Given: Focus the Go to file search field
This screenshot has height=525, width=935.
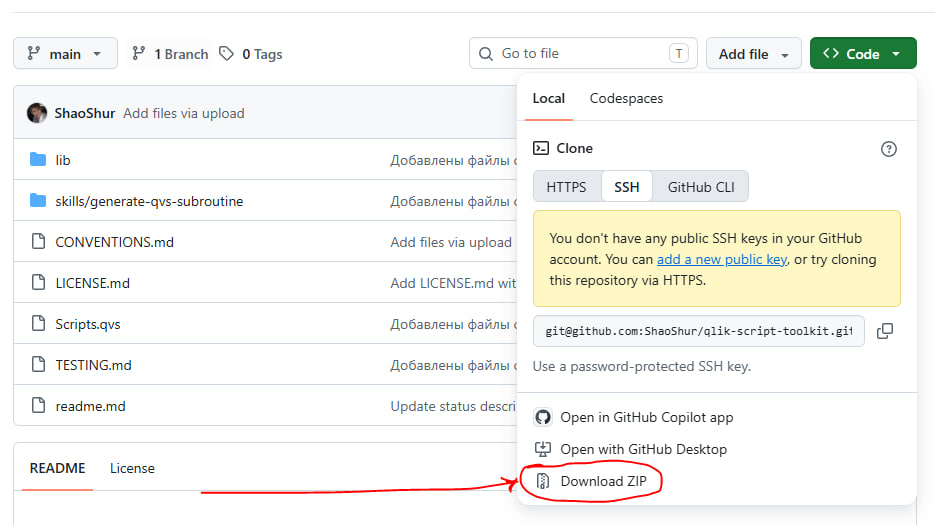Looking at the screenshot, I should 583,54.
